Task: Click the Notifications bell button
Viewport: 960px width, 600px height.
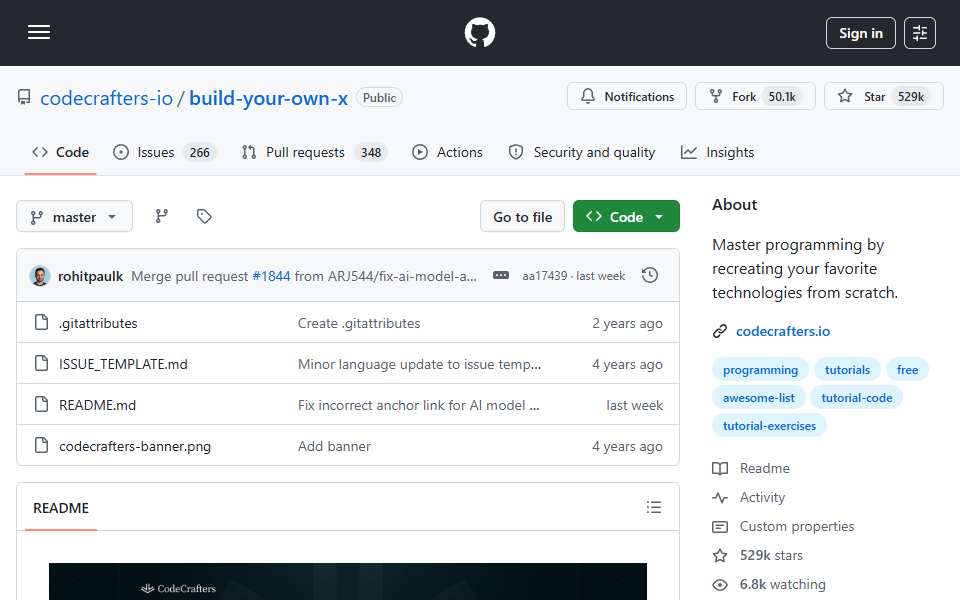Action: tap(627, 96)
